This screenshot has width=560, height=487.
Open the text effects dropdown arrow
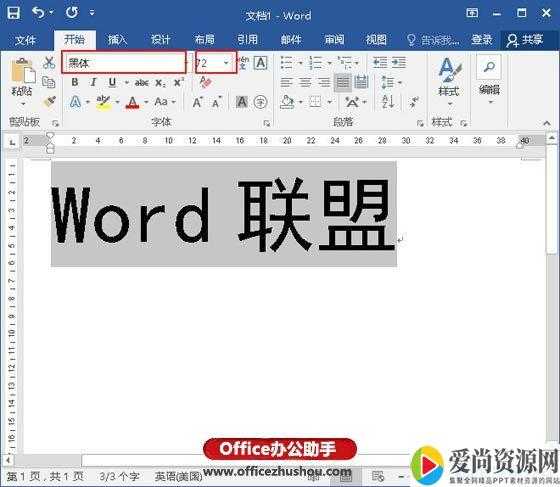coord(88,102)
